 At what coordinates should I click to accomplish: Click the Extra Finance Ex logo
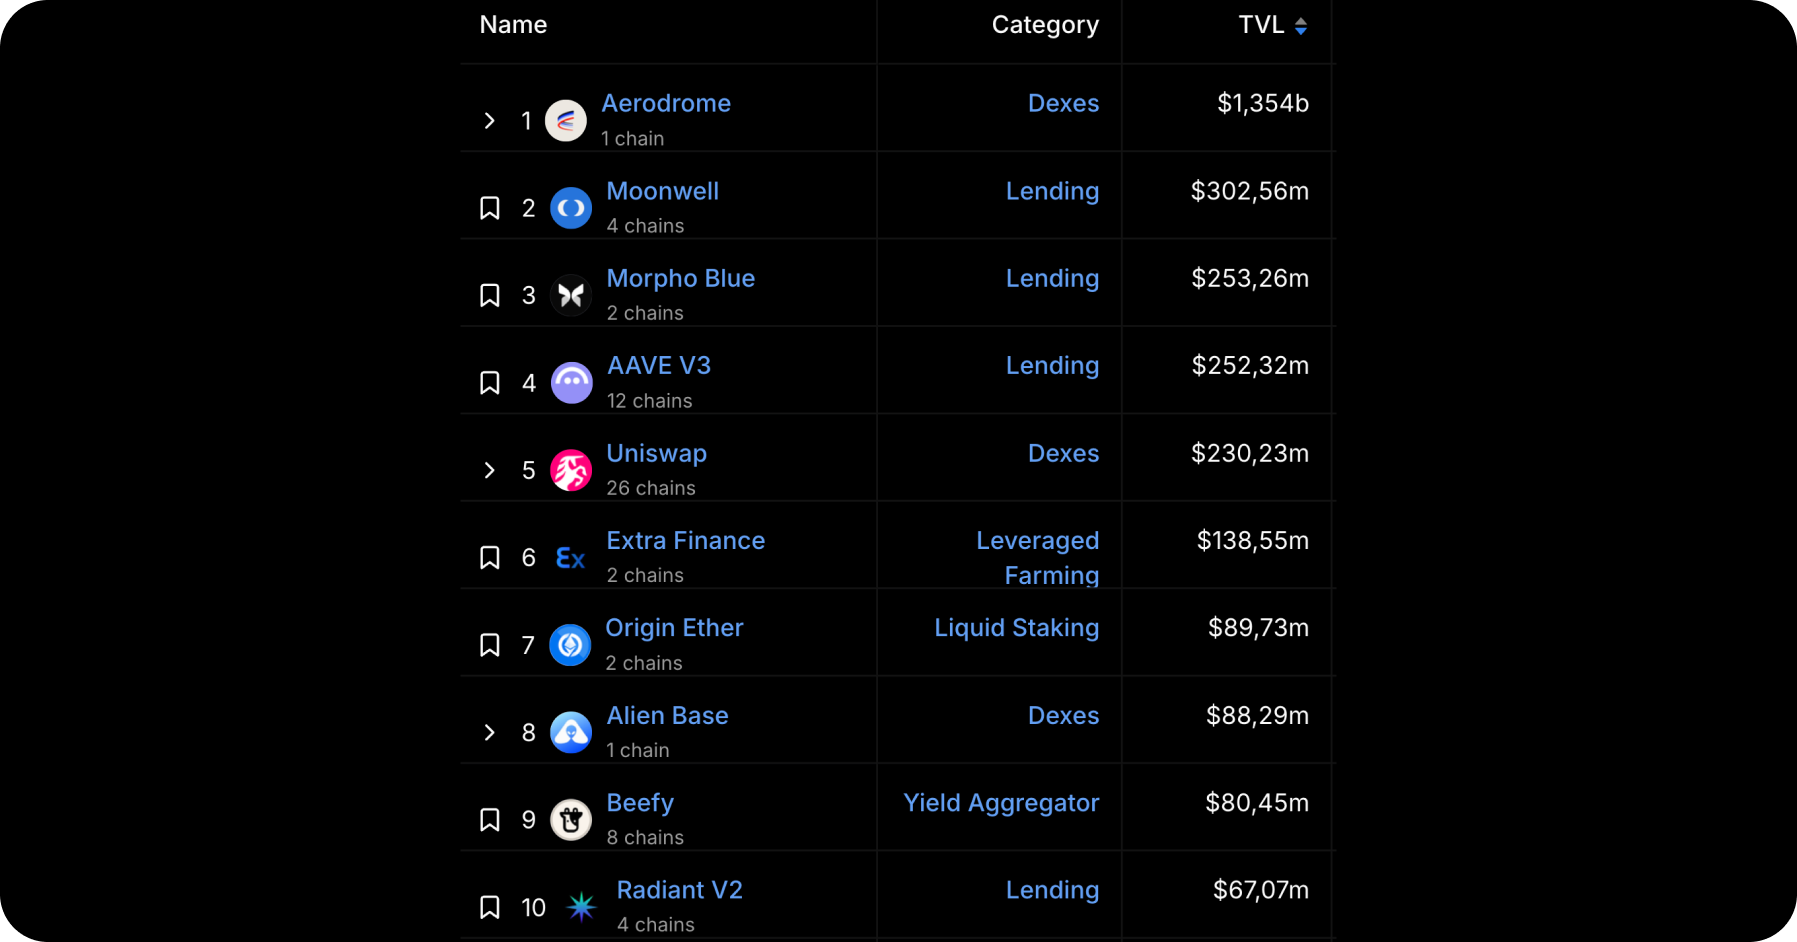(x=571, y=558)
